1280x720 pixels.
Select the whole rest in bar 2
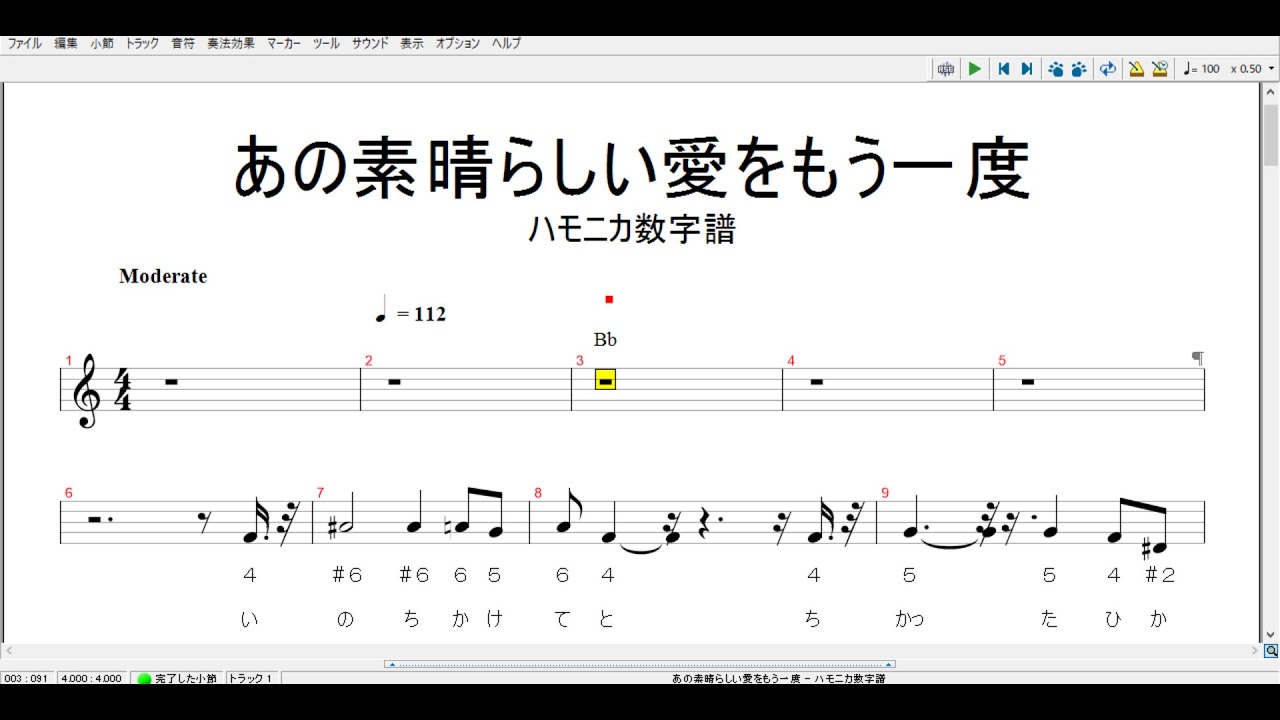click(394, 381)
